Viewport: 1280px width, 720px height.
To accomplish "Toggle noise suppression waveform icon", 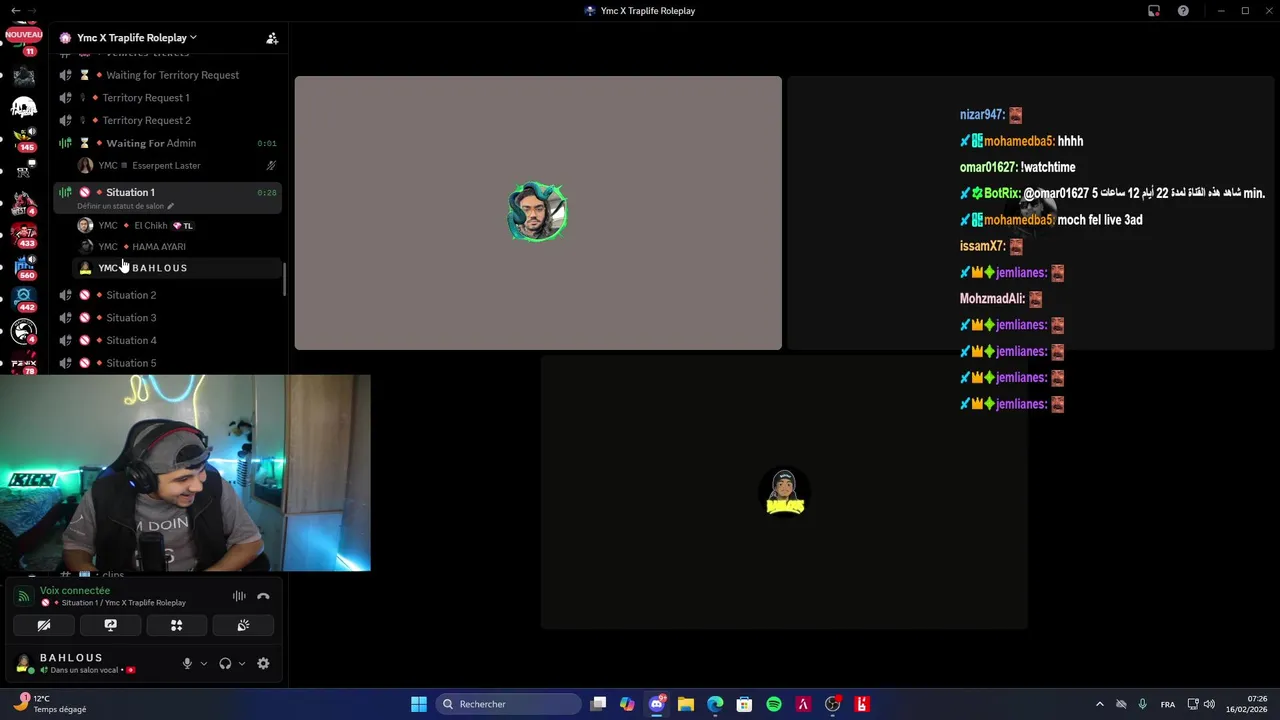I will [x=239, y=596].
